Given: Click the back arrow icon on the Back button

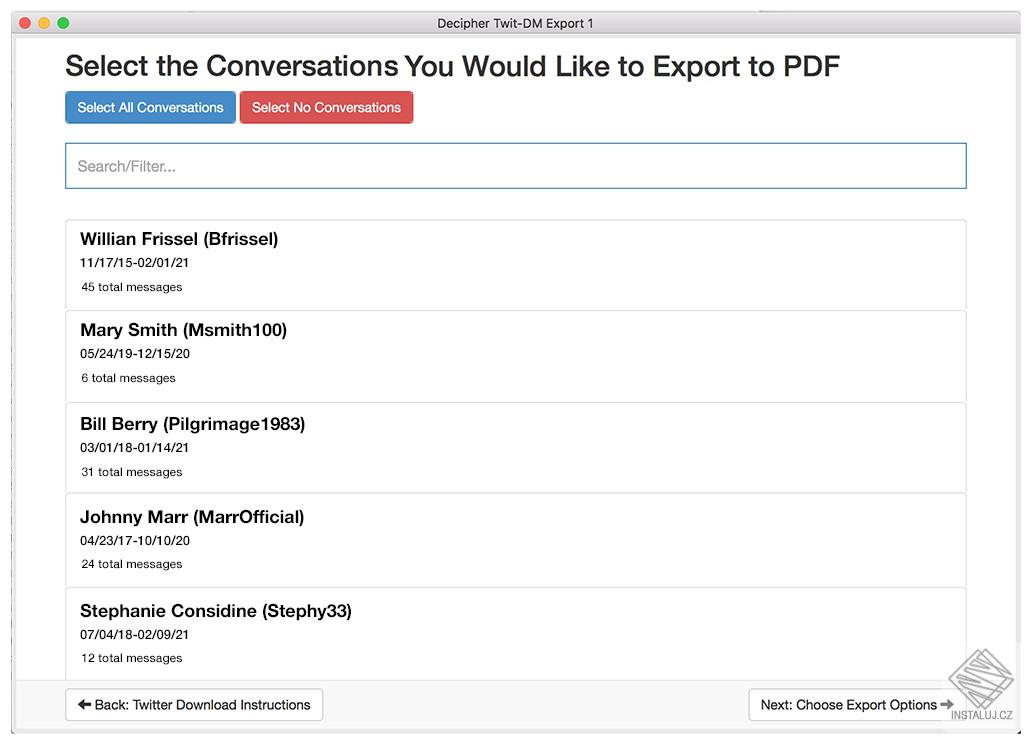Looking at the screenshot, I should pos(84,704).
